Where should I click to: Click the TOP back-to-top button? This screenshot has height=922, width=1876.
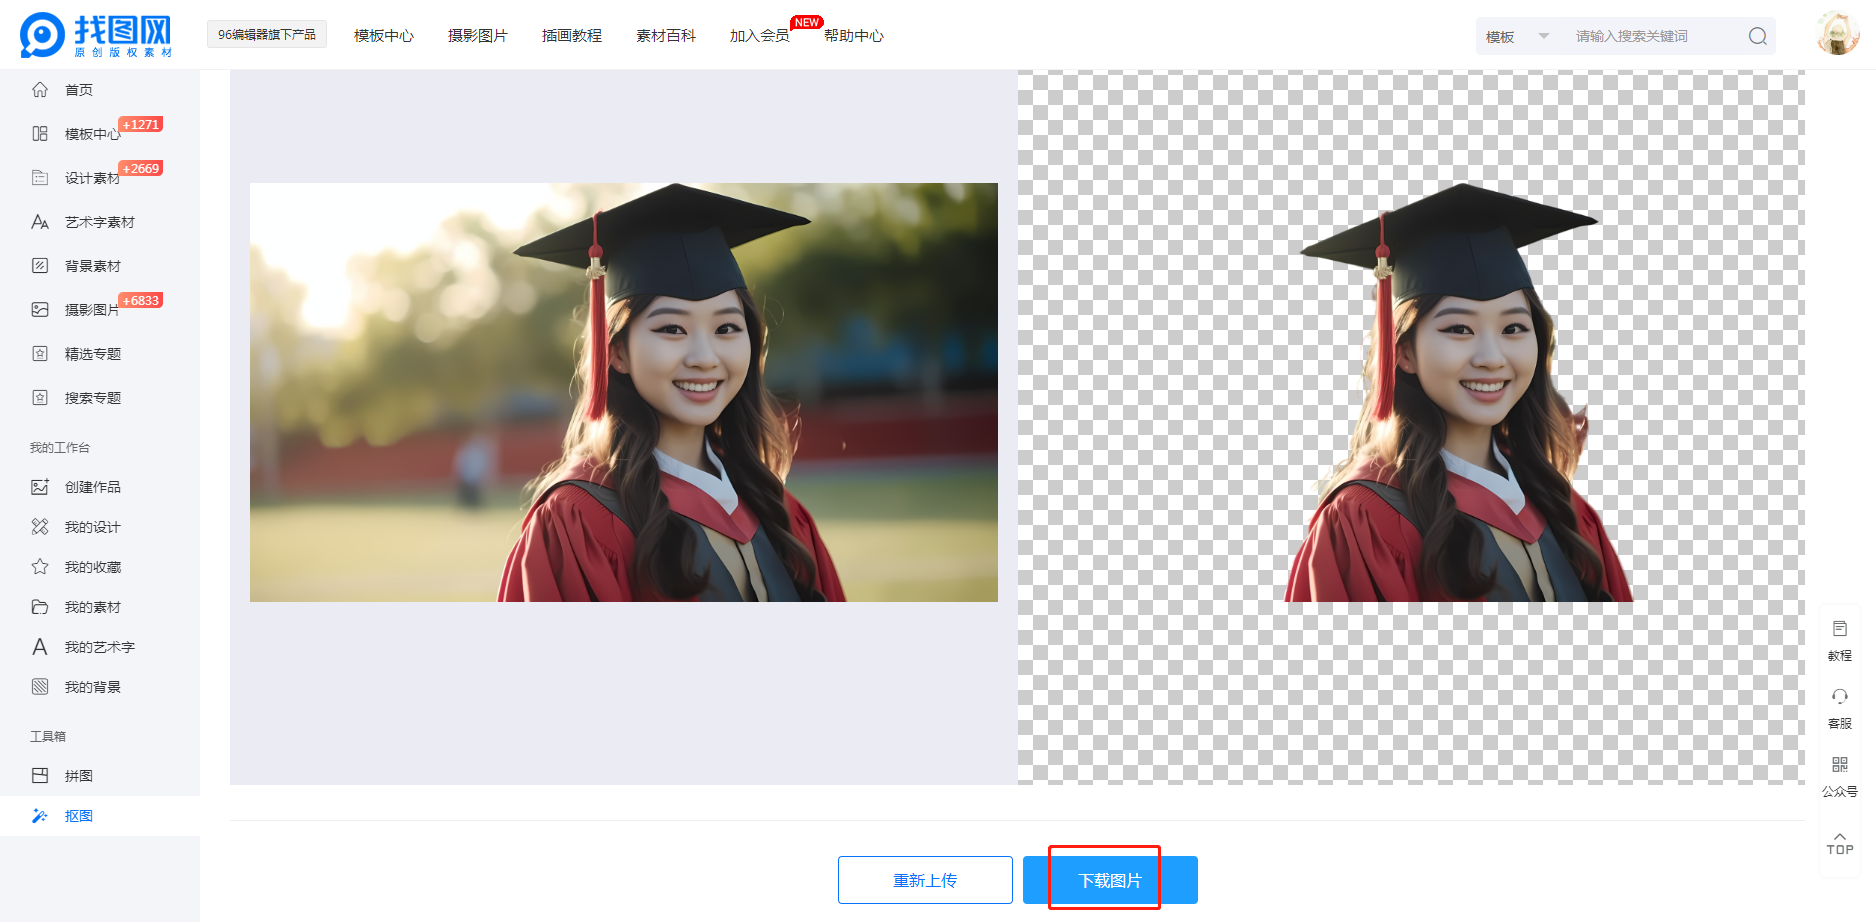pyautogui.click(x=1839, y=843)
